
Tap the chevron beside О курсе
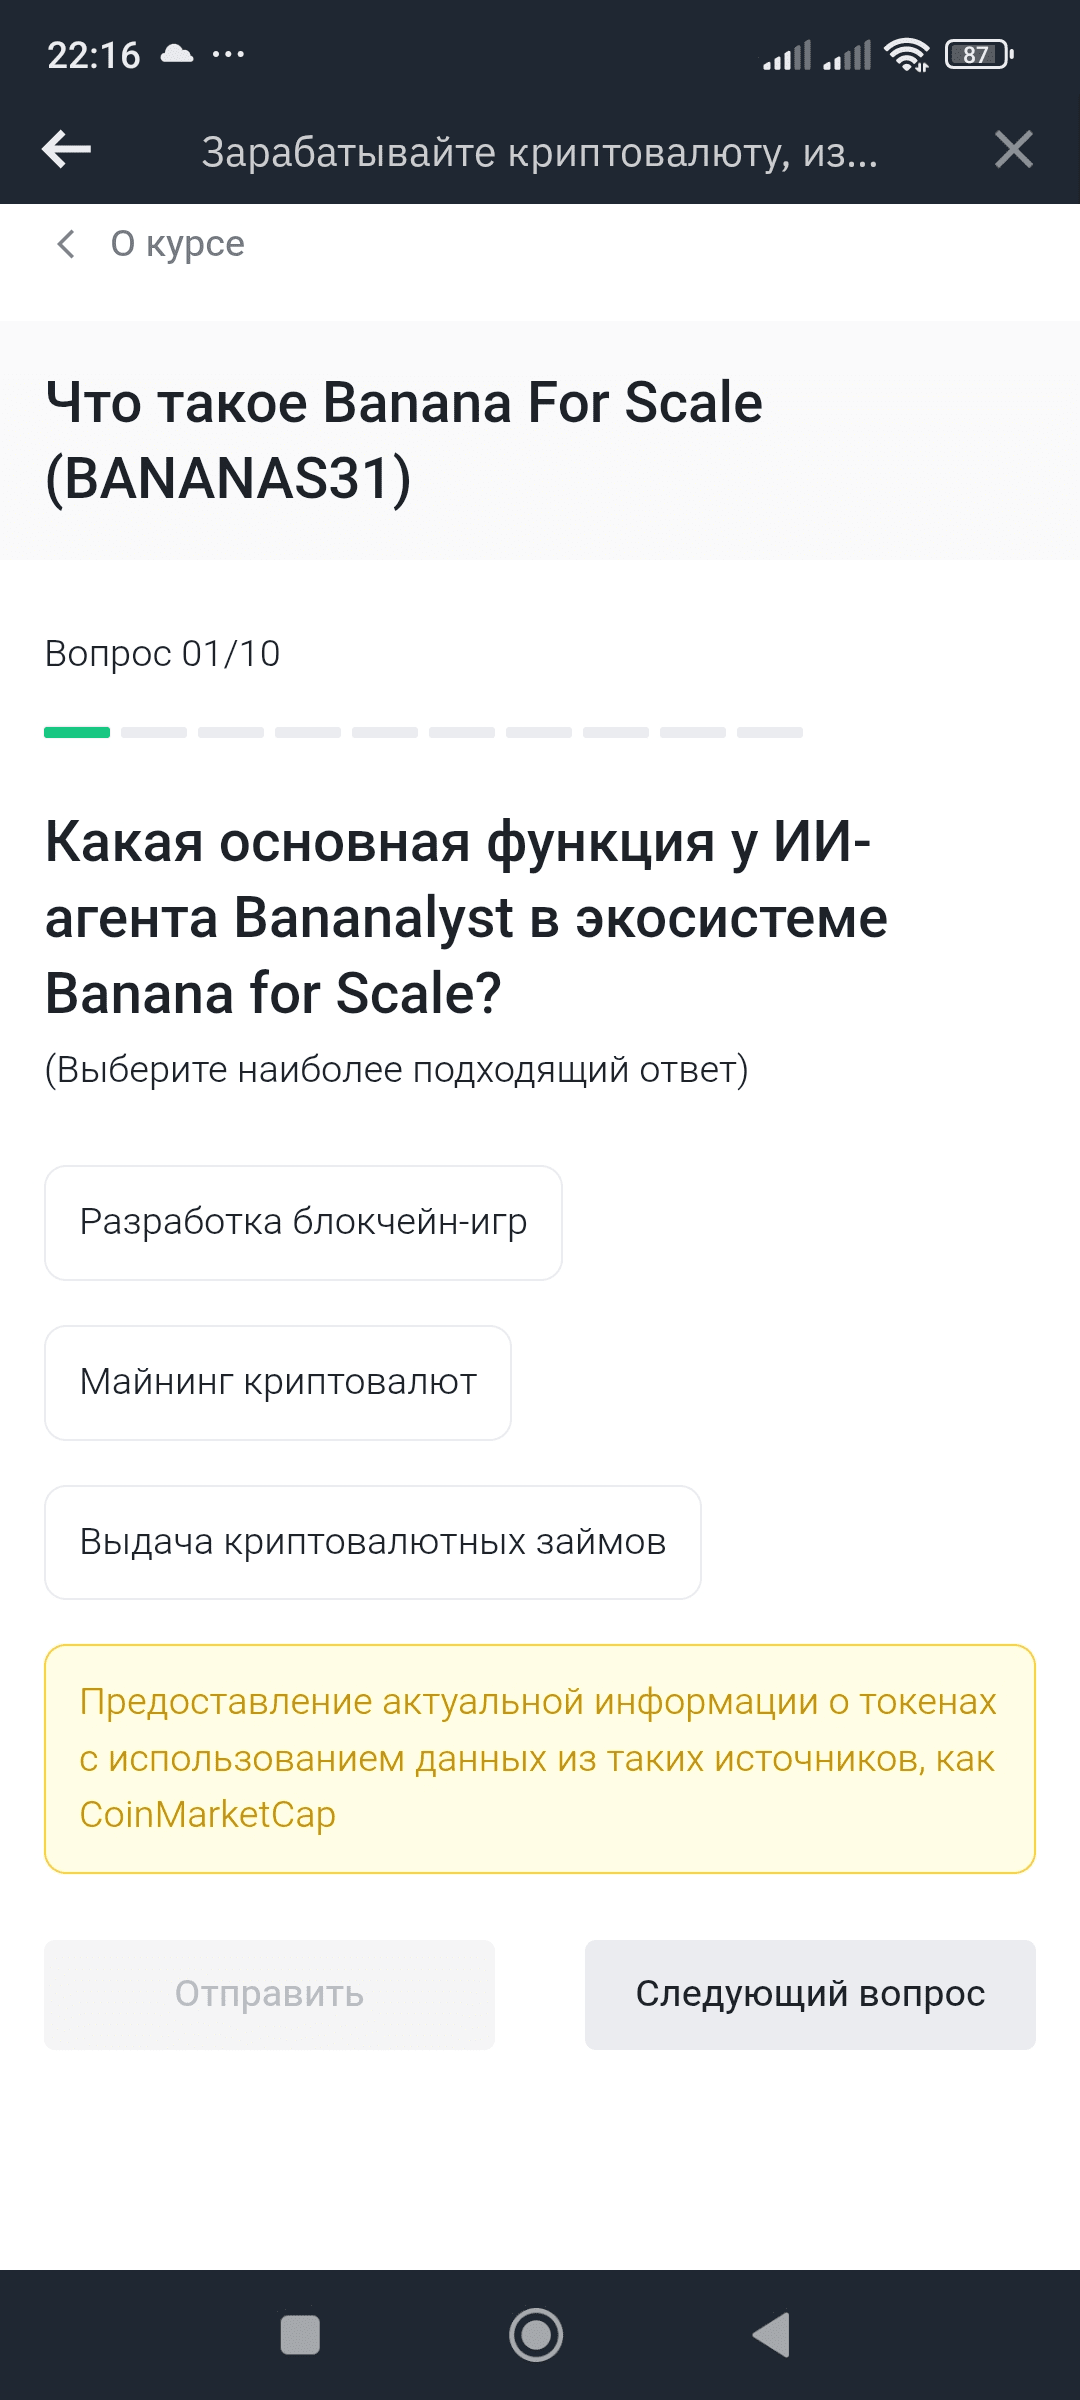coord(66,244)
